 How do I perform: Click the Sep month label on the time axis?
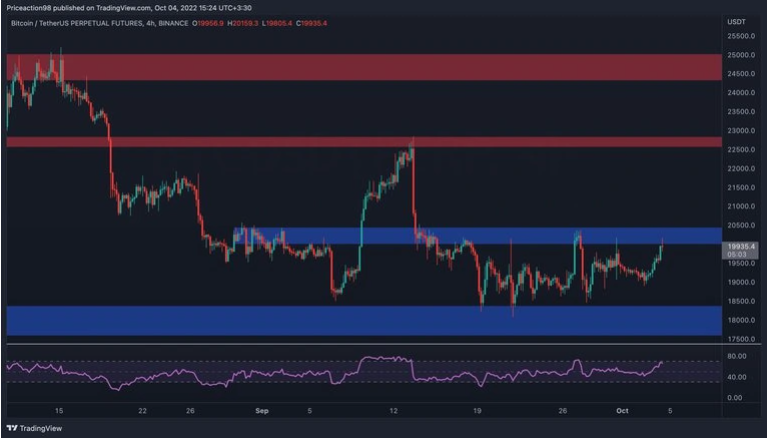[x=262, y=411]
